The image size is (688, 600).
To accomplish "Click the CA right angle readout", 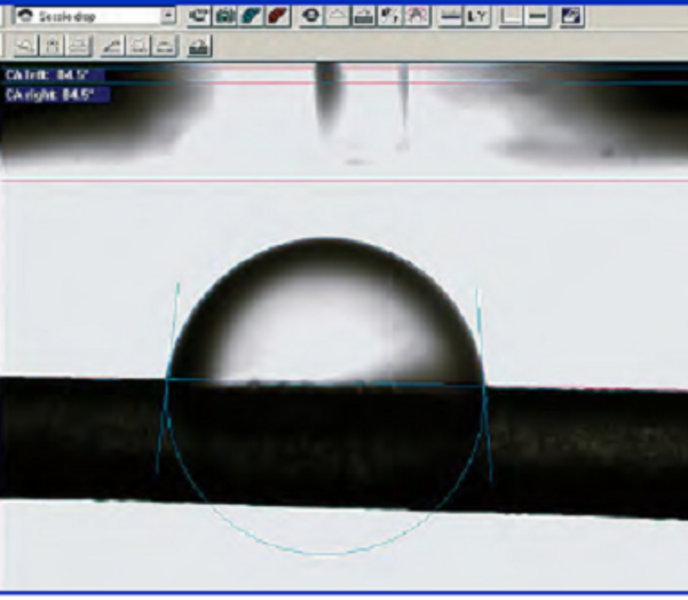I will (x=50, y=94).
